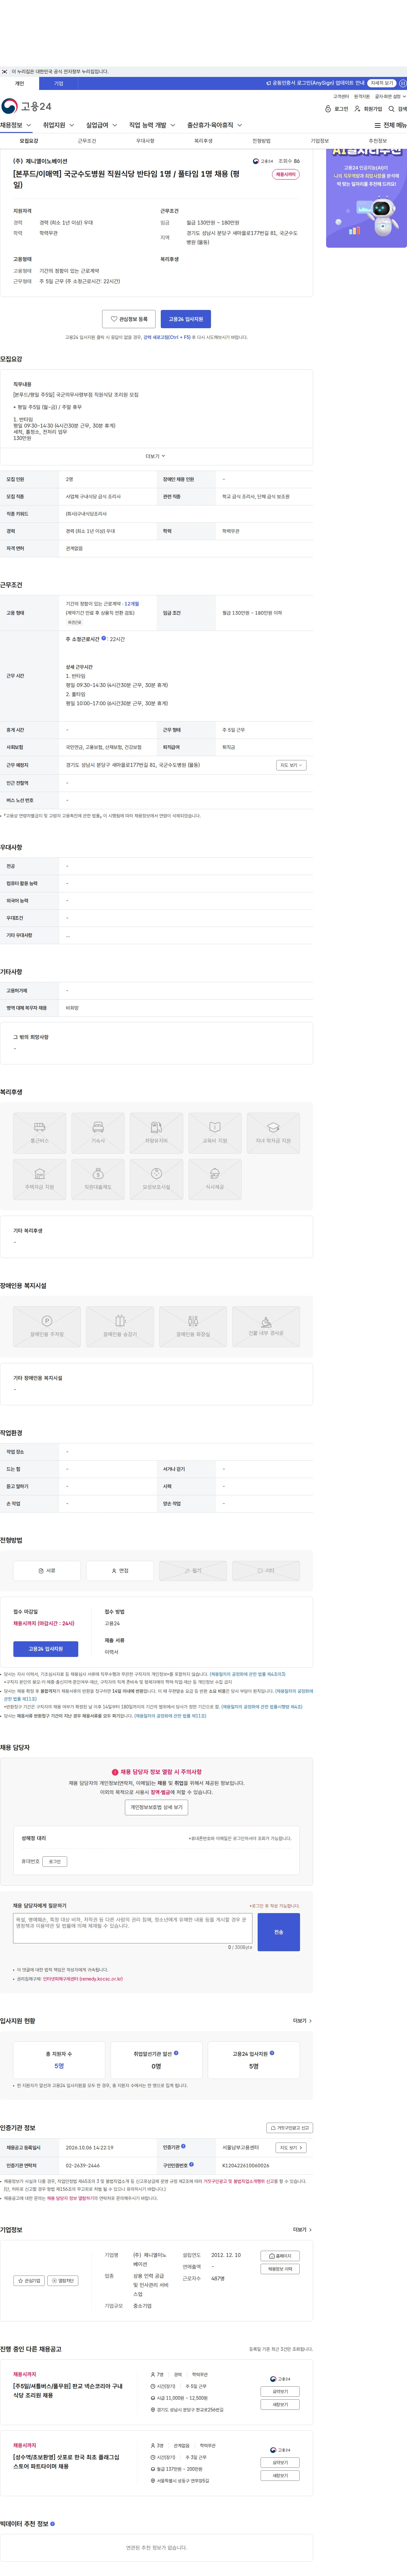Open the 지도 보기 dropdown in 근무 예정지
The height and width of the screenshot is (2576, 407).
pyautogui.click(x=290, y=765)
